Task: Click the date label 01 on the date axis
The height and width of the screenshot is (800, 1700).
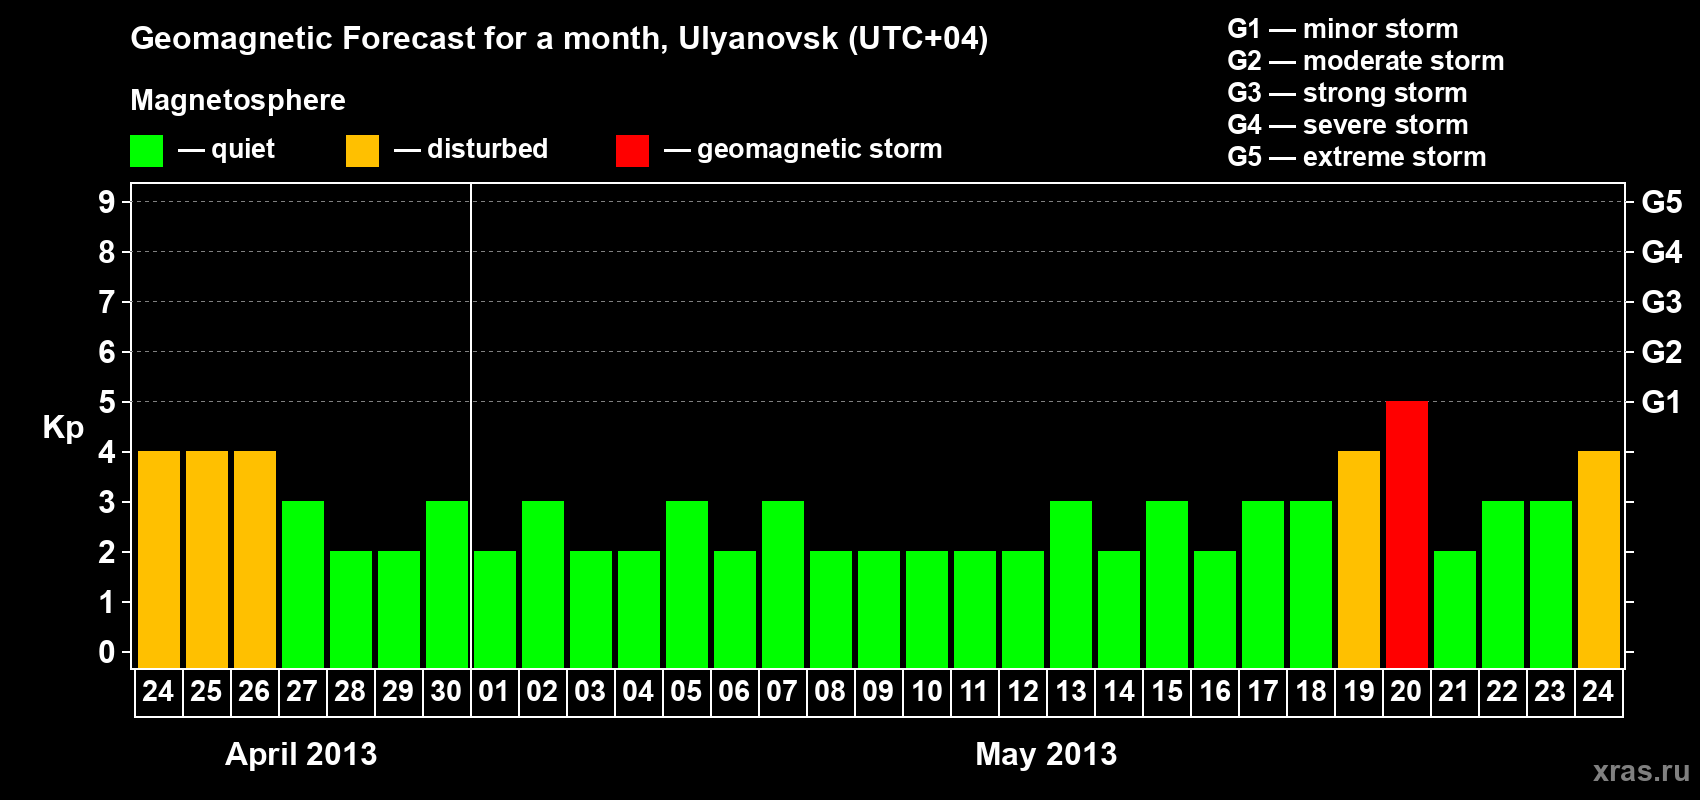Action: click(x=494, y=692)
